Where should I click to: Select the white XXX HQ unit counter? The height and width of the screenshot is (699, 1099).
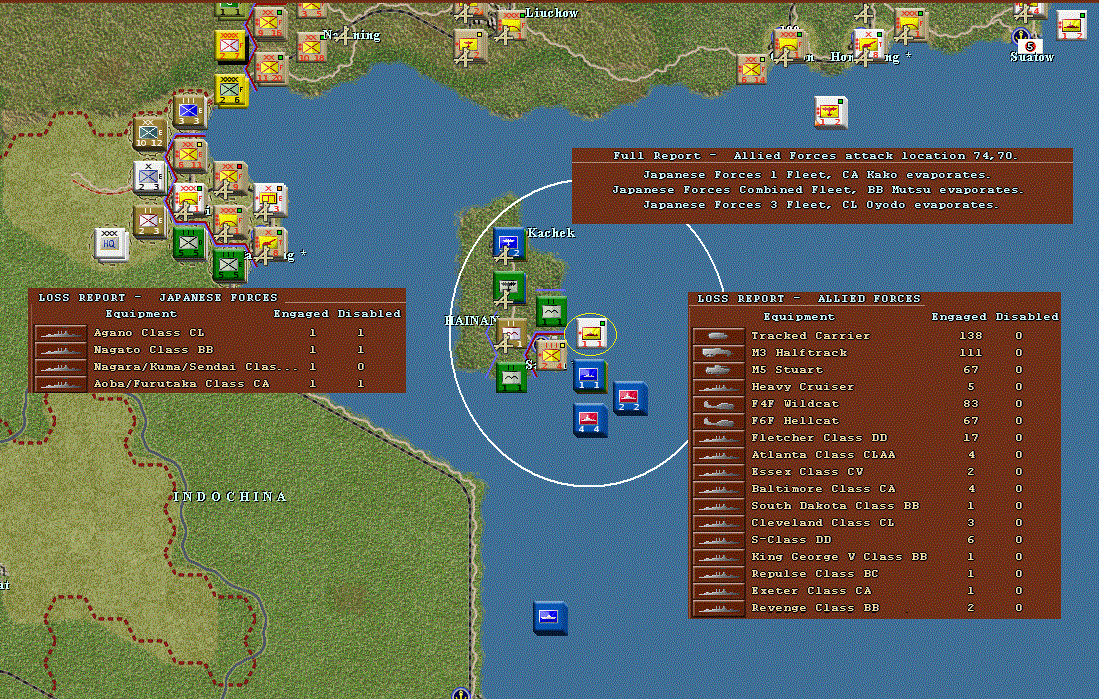(x=111, y=243)
